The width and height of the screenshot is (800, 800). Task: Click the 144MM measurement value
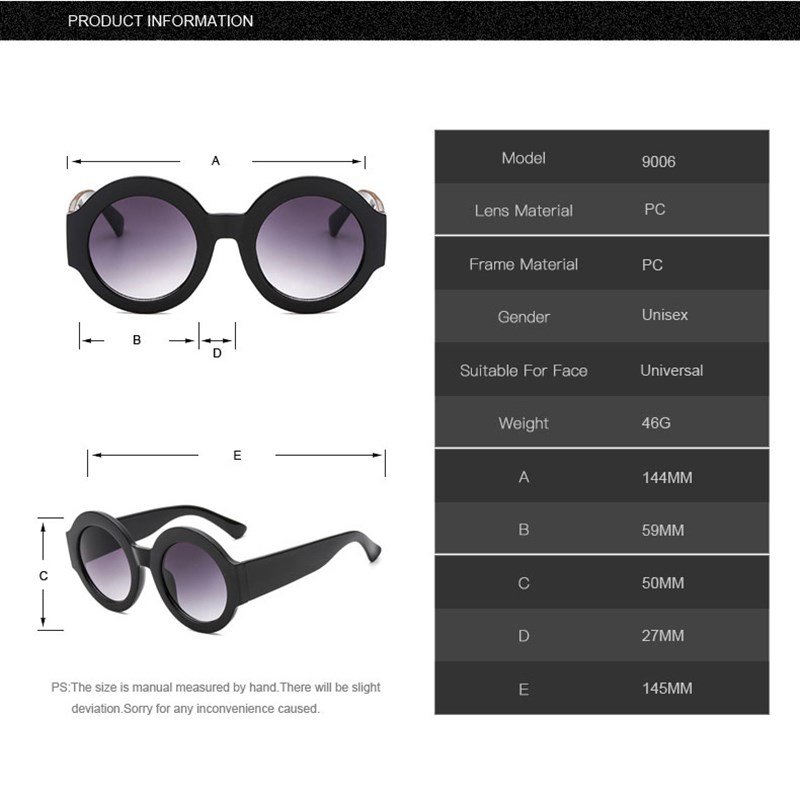point(667,478)
